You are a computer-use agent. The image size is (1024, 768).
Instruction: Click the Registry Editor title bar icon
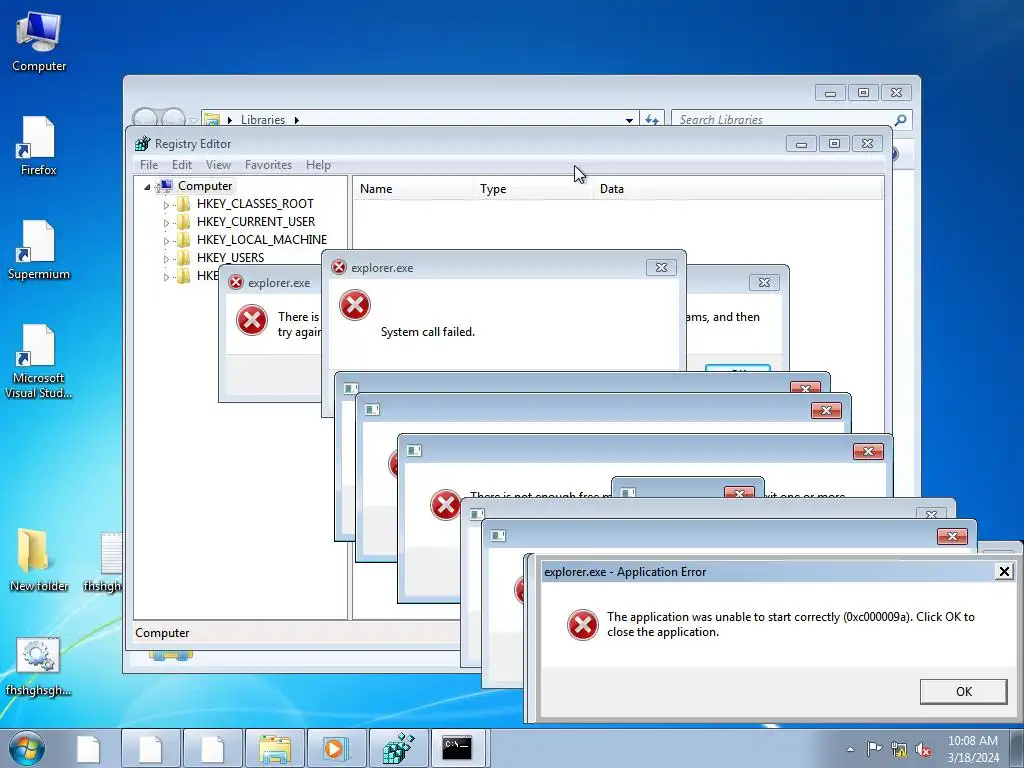click(142, 144)
